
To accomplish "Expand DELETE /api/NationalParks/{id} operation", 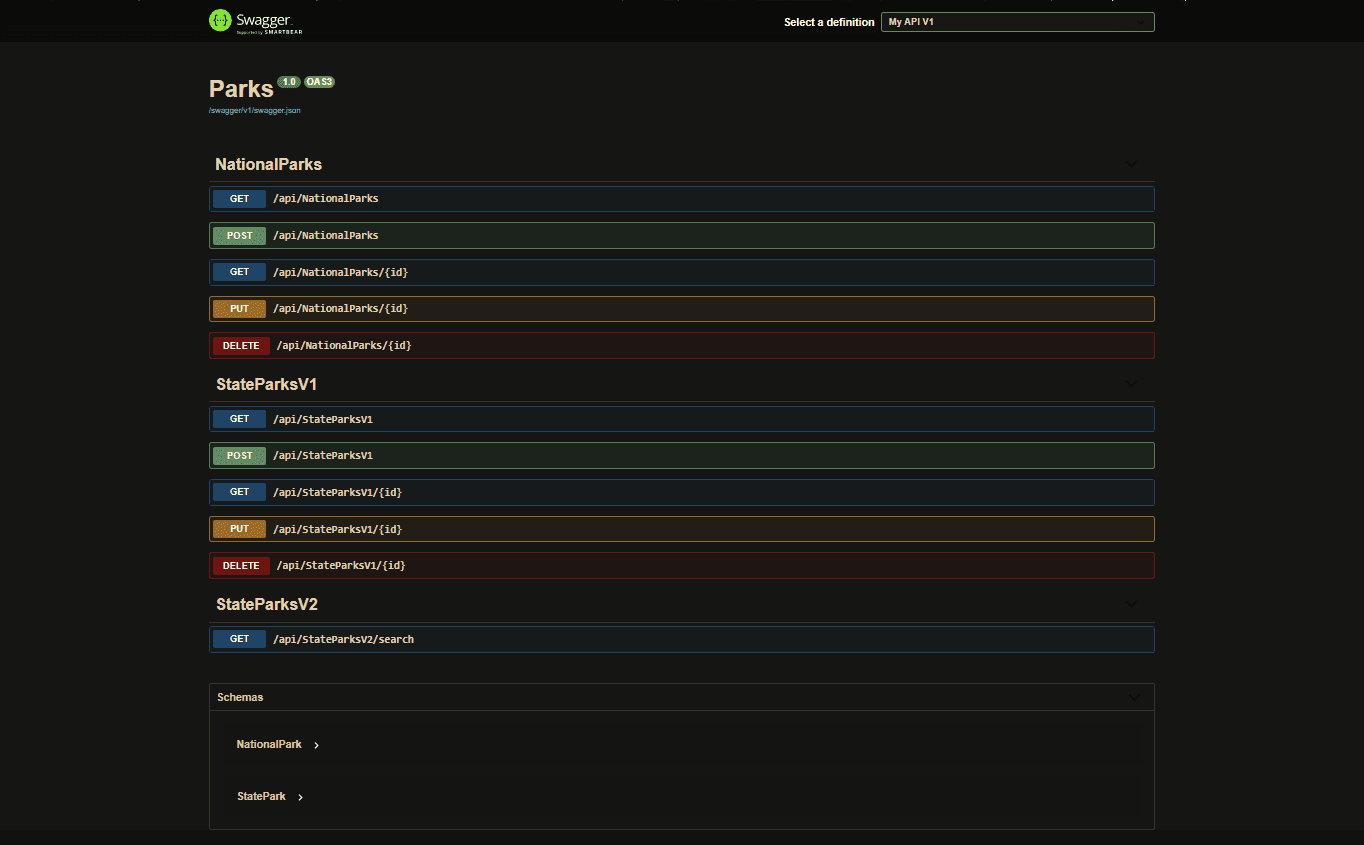I will (682, 346).
